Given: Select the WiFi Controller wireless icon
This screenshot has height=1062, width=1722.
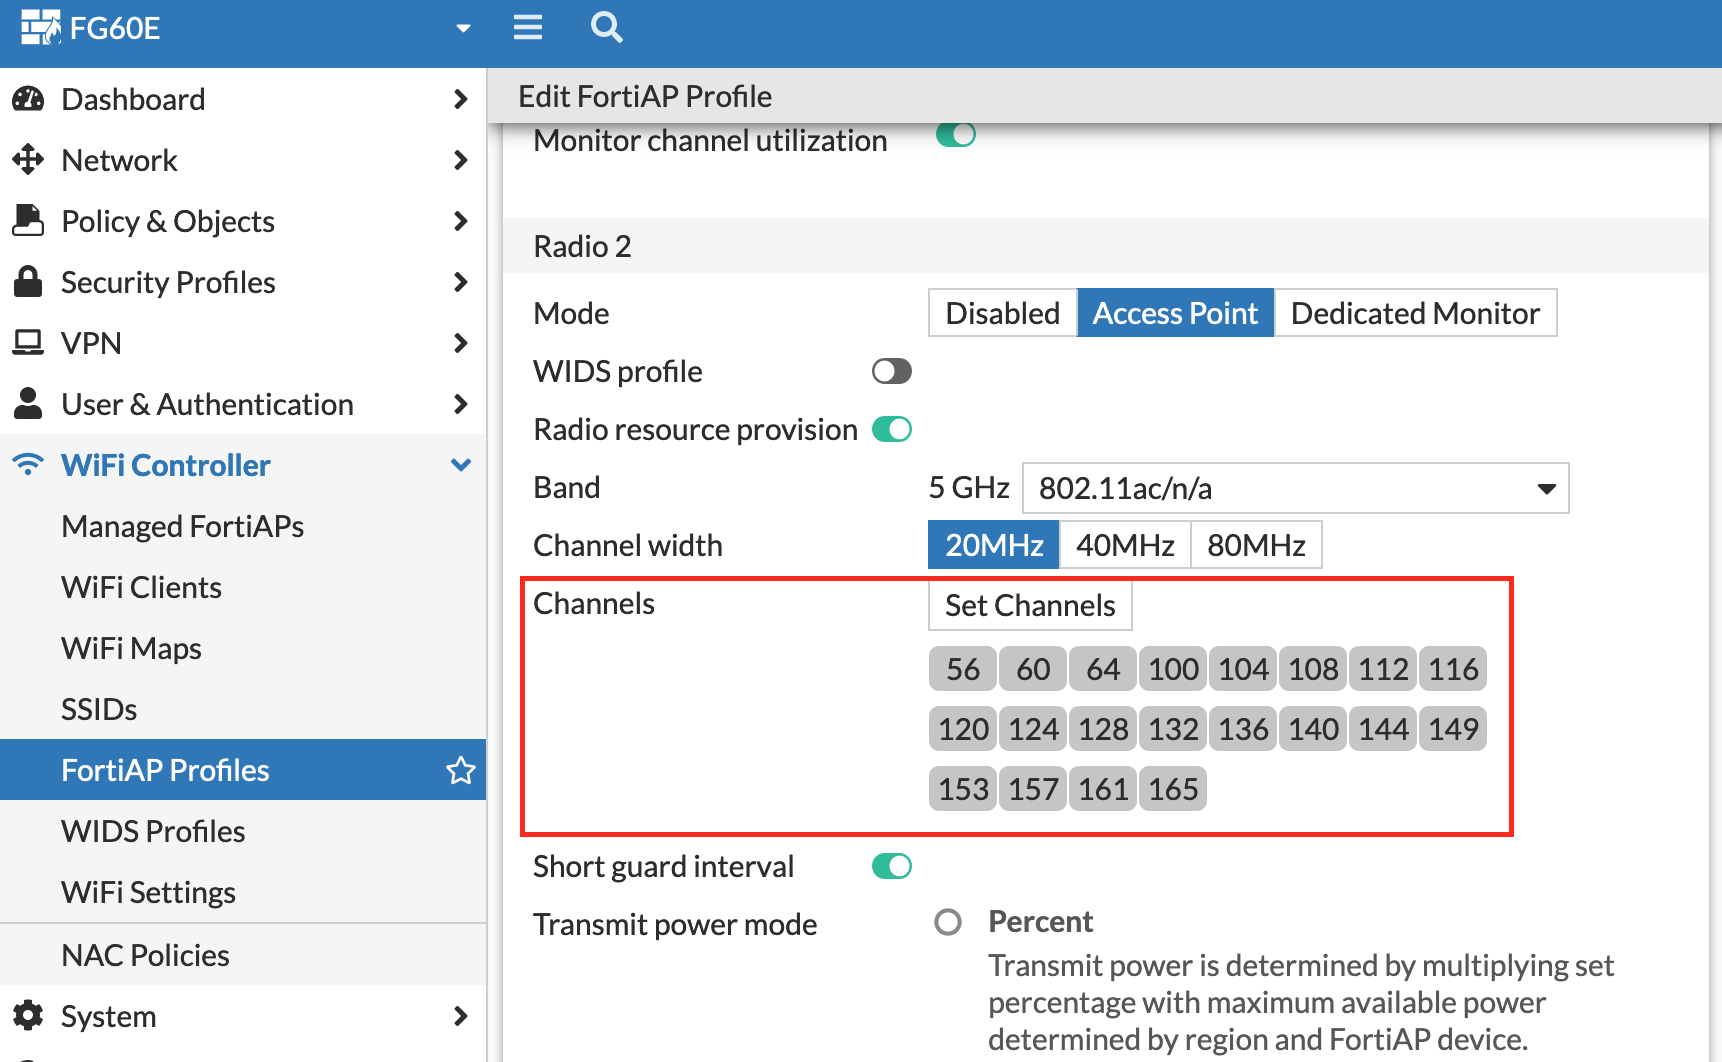Looking at the screenshot, I should [x=27, y=464].
